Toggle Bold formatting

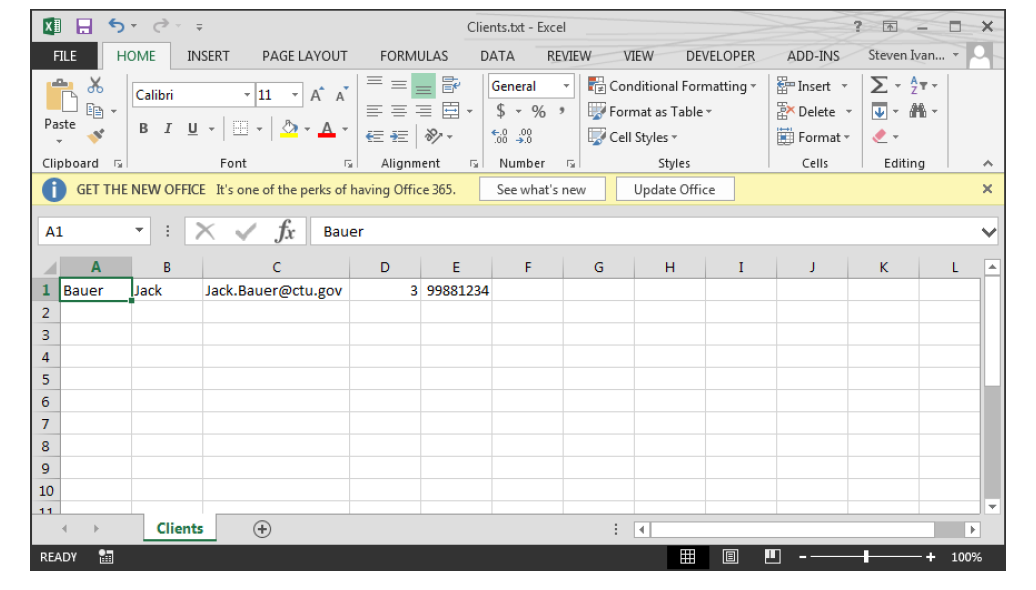coord(143,129)
